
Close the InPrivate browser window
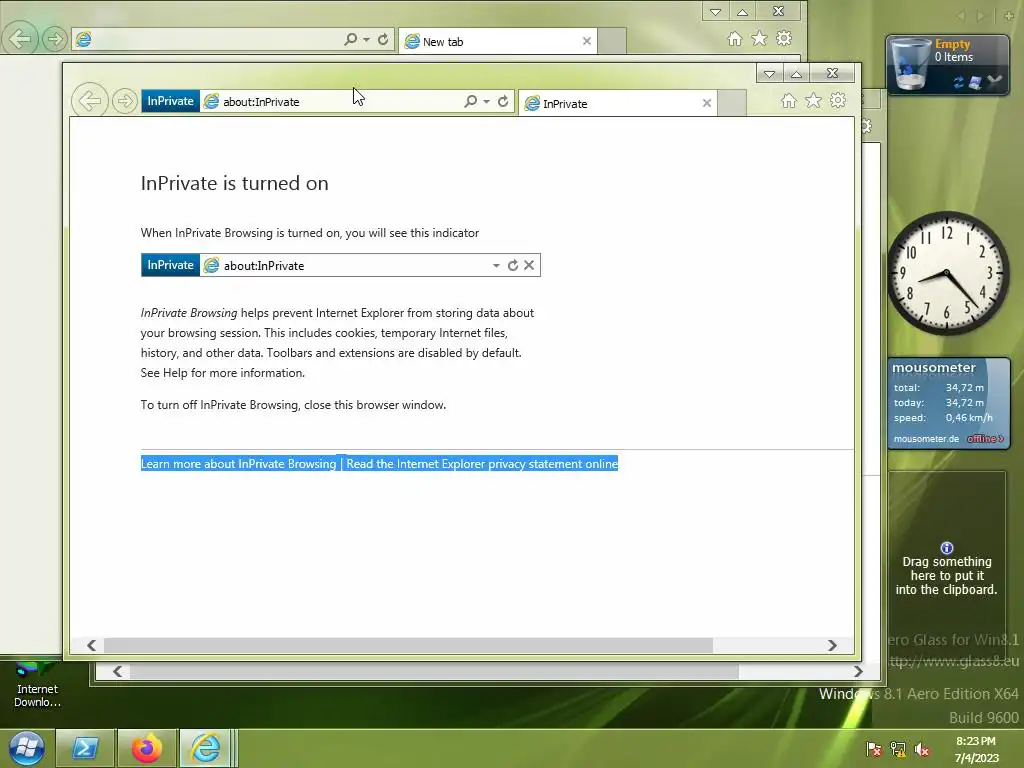(833, 73)
